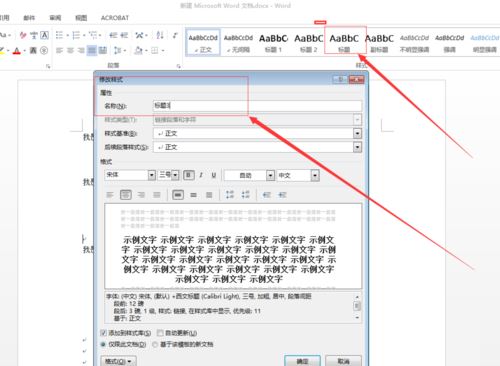The height and width of the screenshot is (366, 500).
Task: Decrease paragraph spacing icon in dialog
Action: coord(245,195)
